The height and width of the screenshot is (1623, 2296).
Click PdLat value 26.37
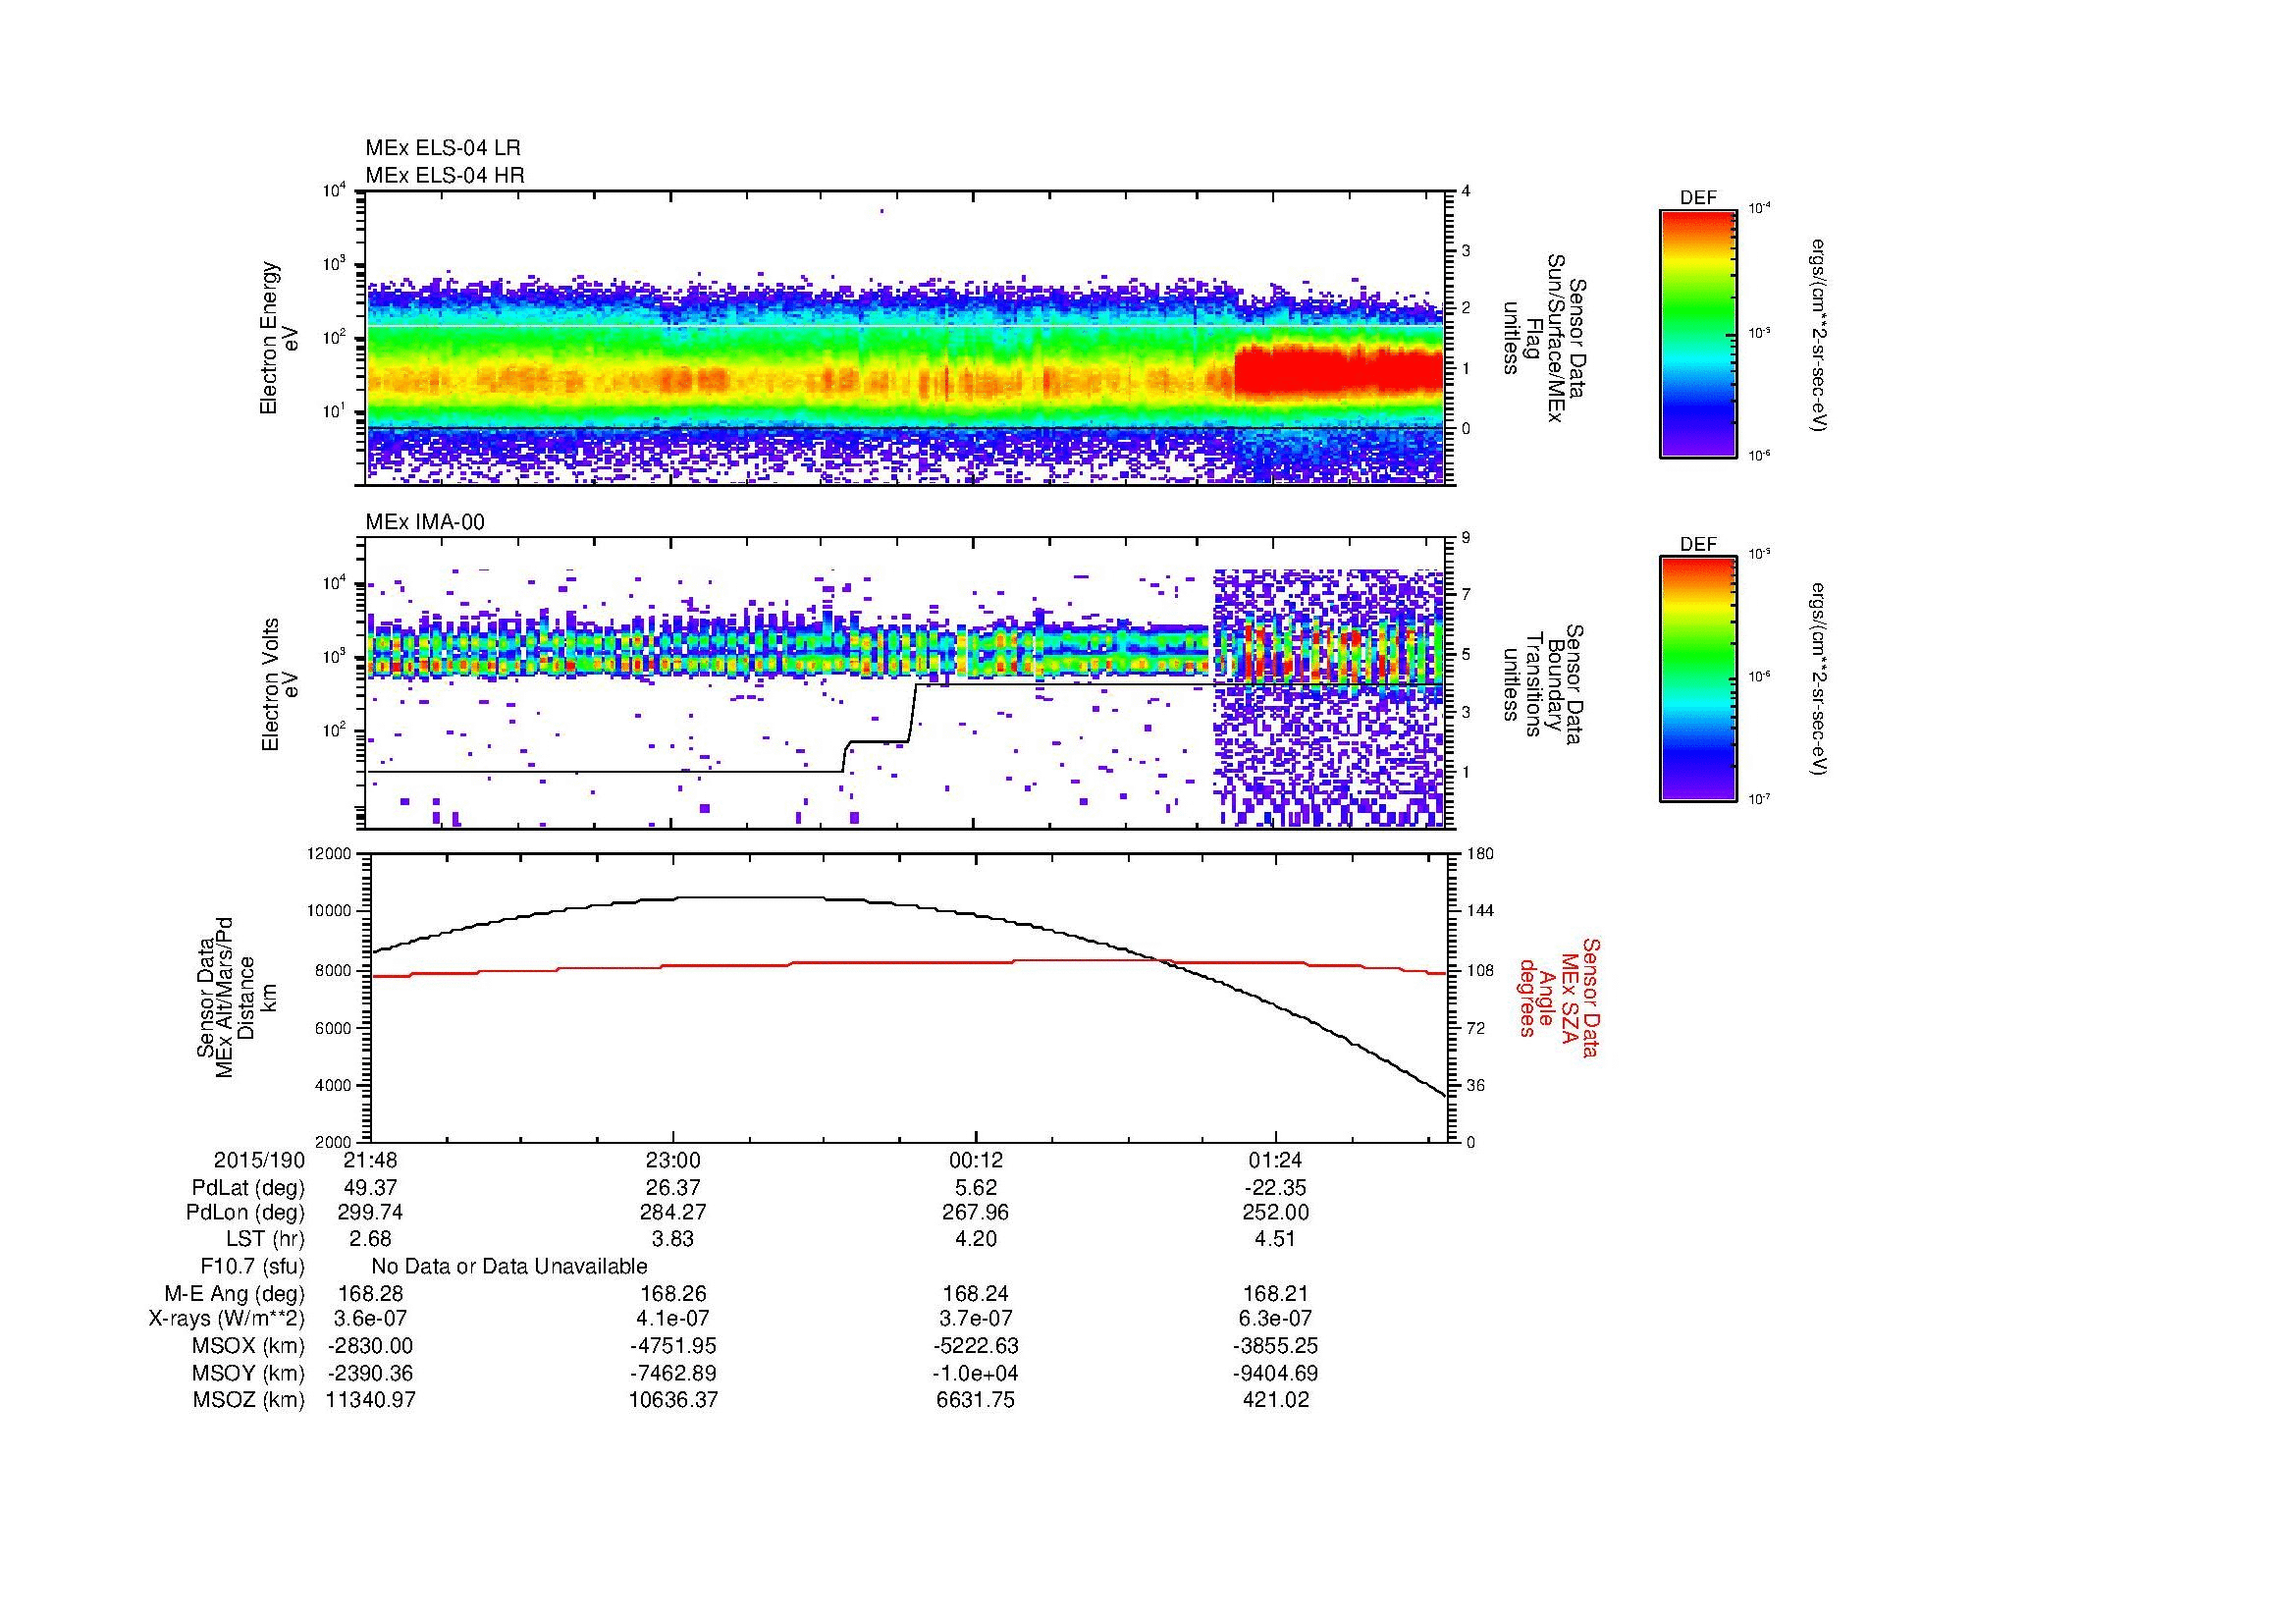point(673,1188)
